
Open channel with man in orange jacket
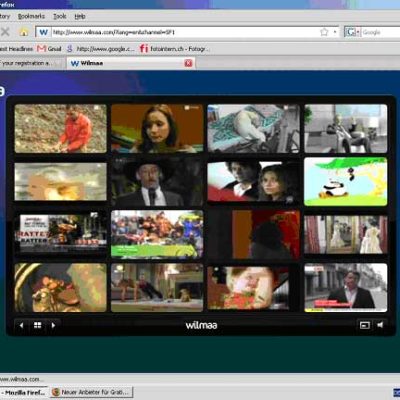pos(60,128)
